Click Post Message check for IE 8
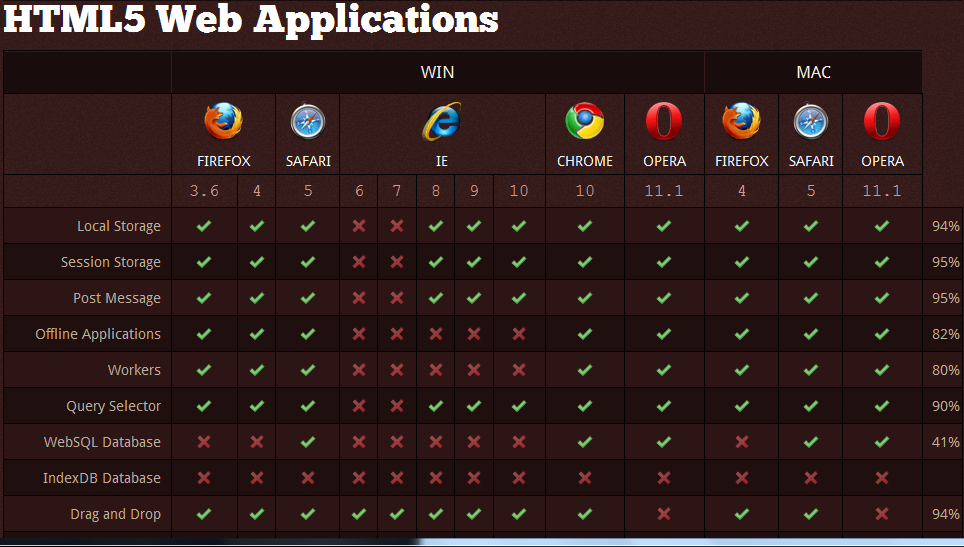Image resolution: width=964 pixels, height=547 pixels. click(x=436, y=298)
